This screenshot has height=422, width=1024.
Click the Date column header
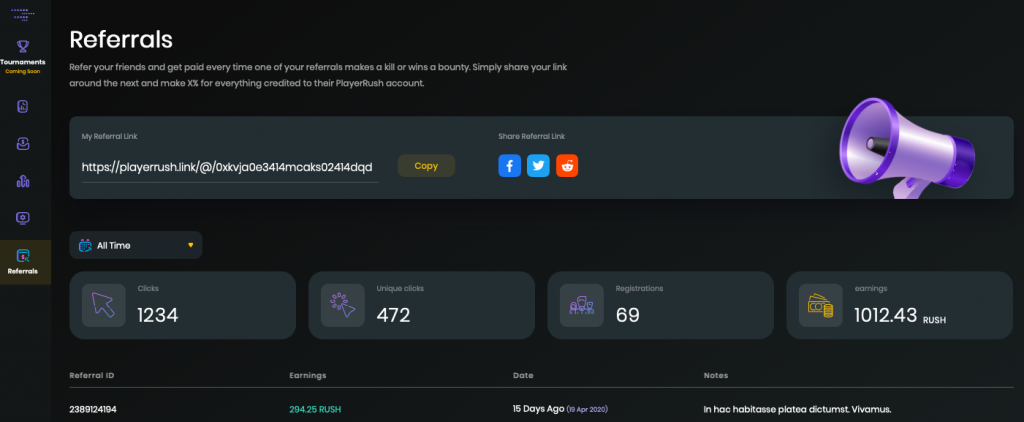523,376
